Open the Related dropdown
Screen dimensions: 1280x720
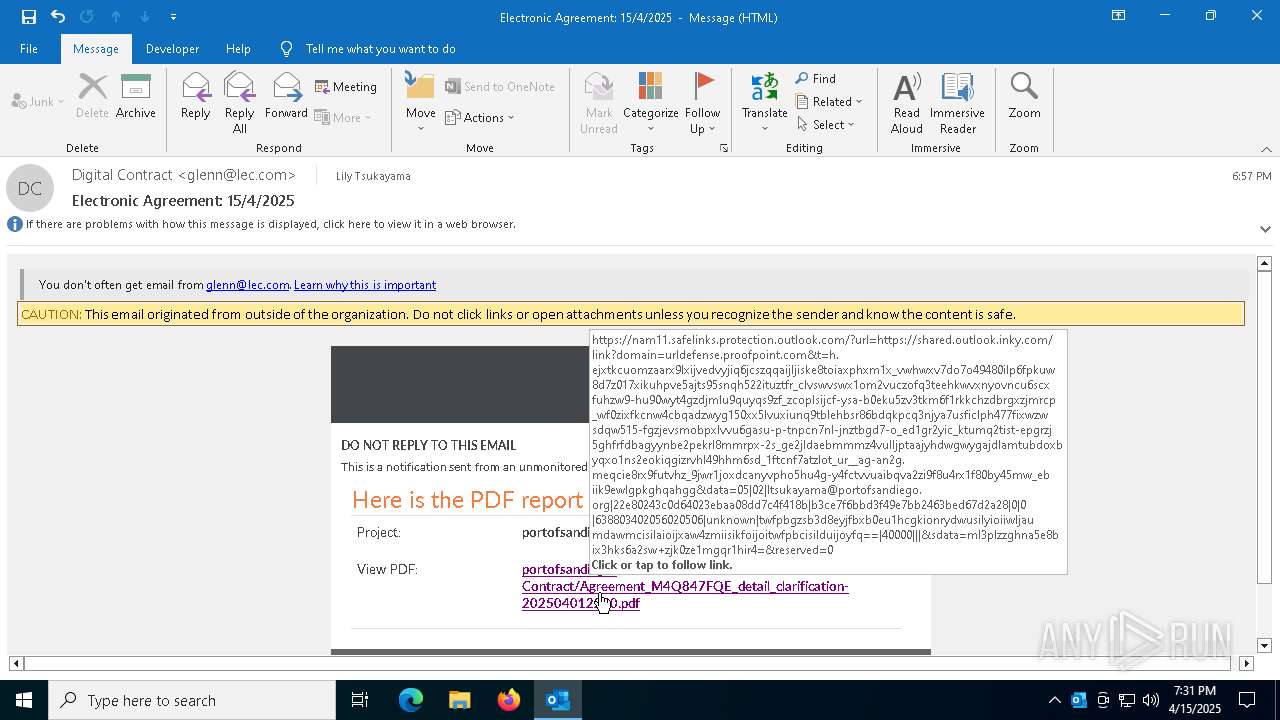coord(829,101)
